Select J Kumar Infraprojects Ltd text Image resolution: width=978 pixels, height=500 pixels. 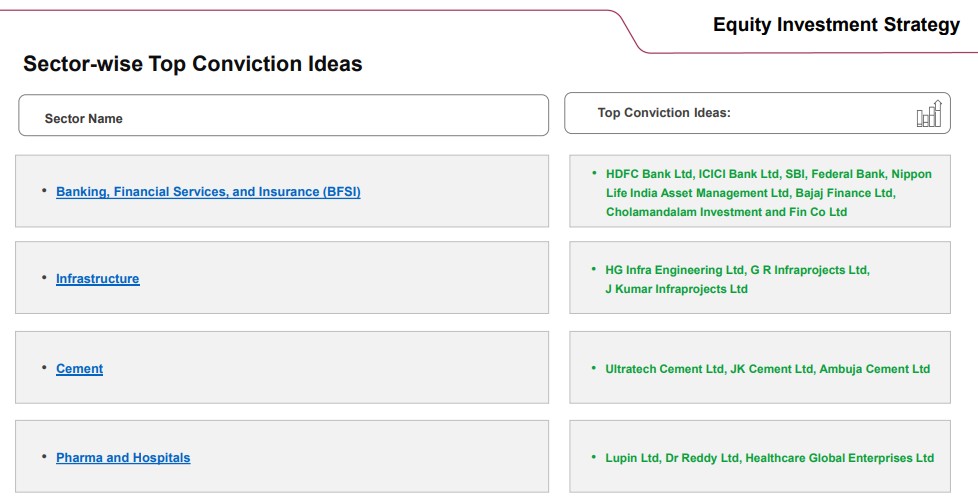677,289
